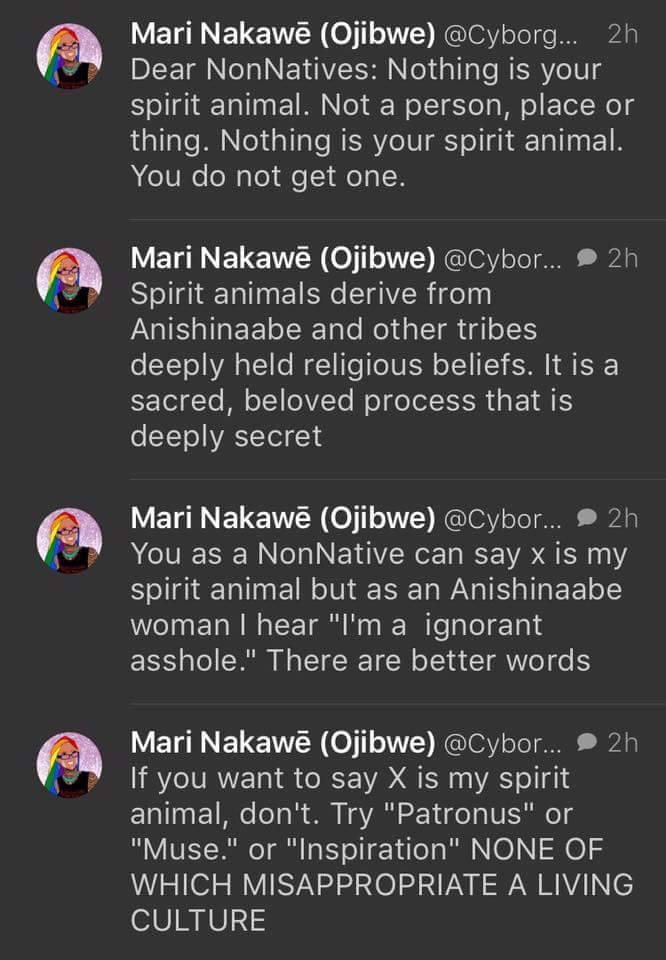This screenshot has height=960, width=666.
Task: Tap @Cybor... handle on 'Spirit animals derive' tweet
Action: click(x=503, y=258)
